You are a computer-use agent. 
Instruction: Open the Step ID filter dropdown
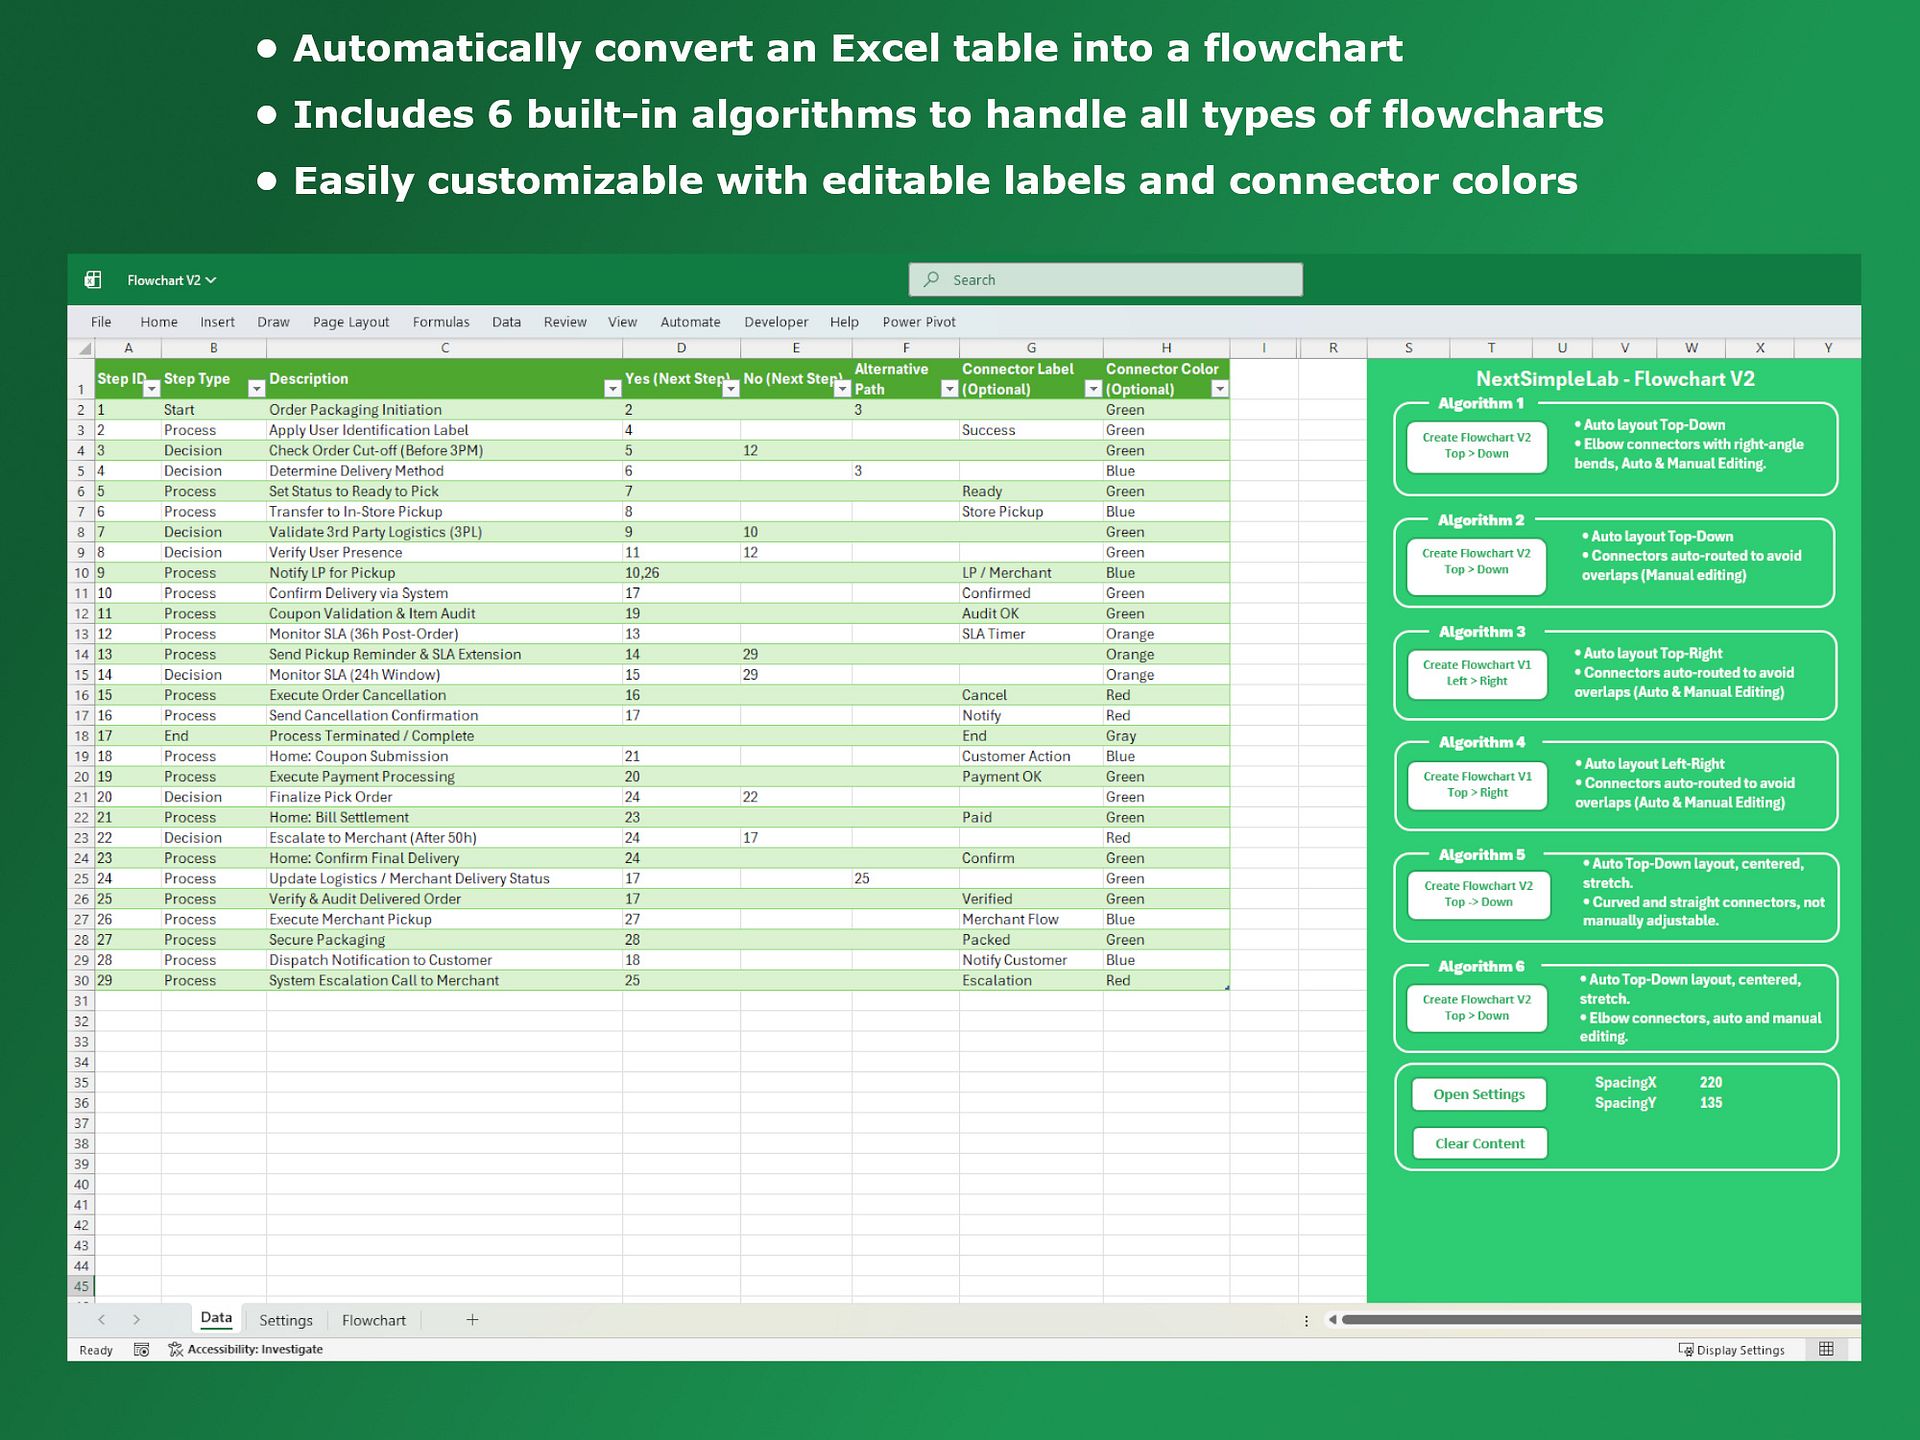point(152,389)
